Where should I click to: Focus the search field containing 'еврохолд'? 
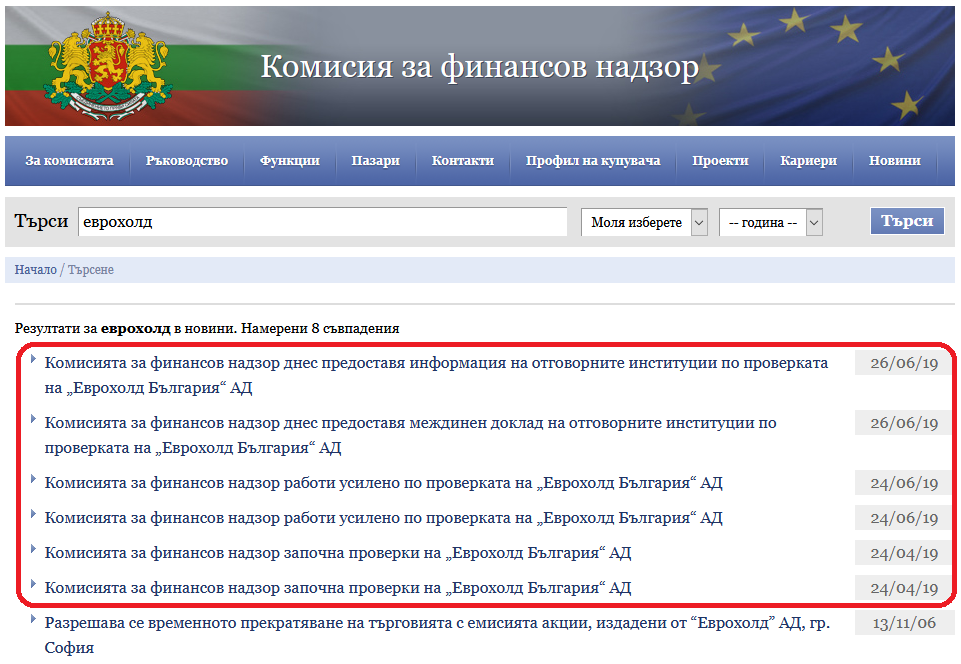tap(322, 222)
